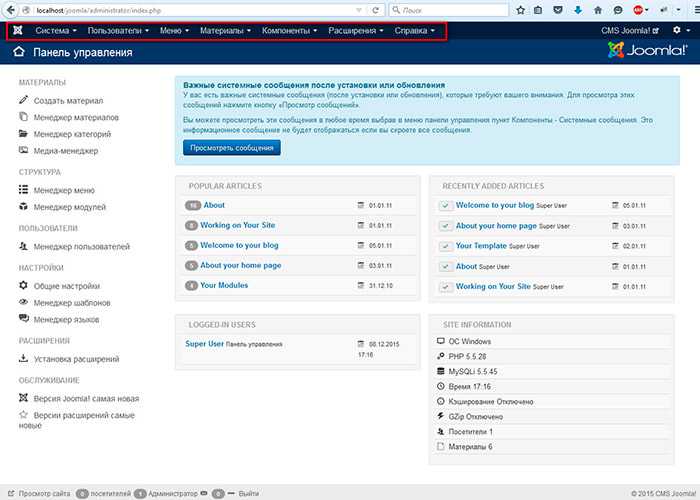Open popular article Working on Your Site

(x=238, y=225)
